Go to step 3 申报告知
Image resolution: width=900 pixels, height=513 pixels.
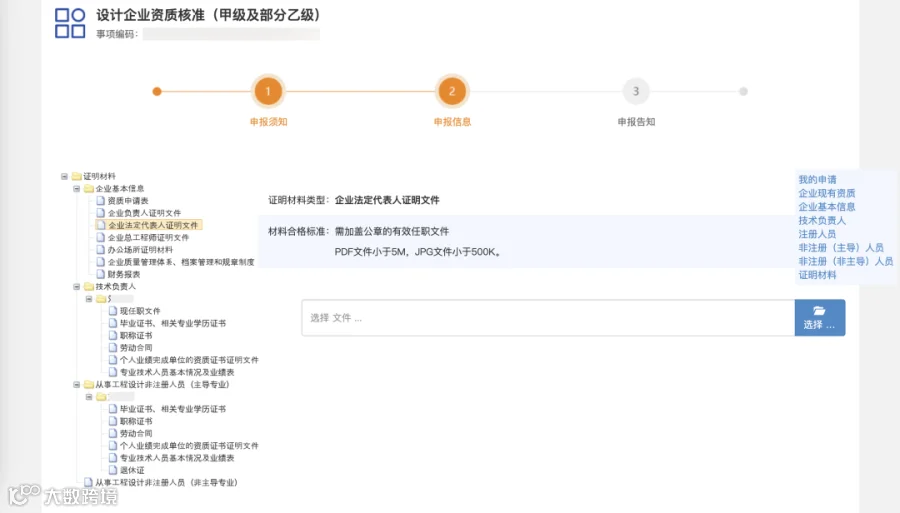pyautogui.click(x=636, y=91)
